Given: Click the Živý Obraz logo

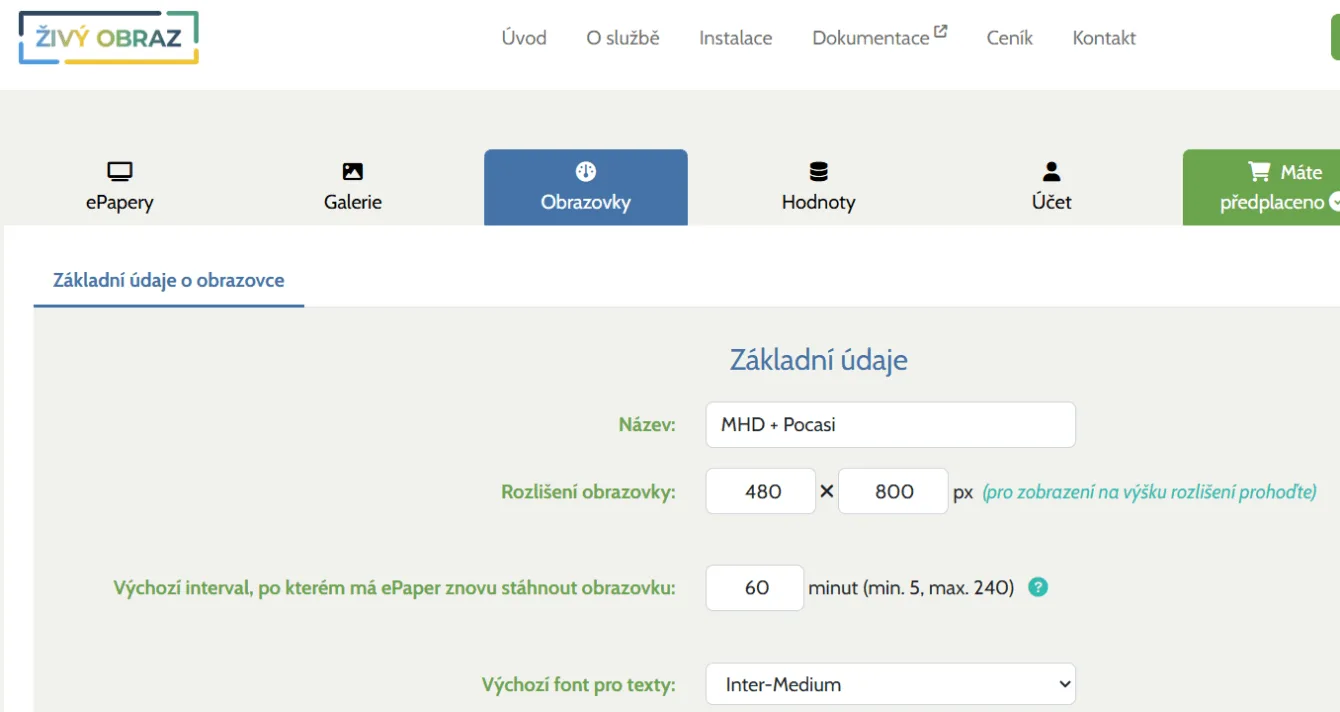Looking at the screenshot, I should [x=107, y=37].
